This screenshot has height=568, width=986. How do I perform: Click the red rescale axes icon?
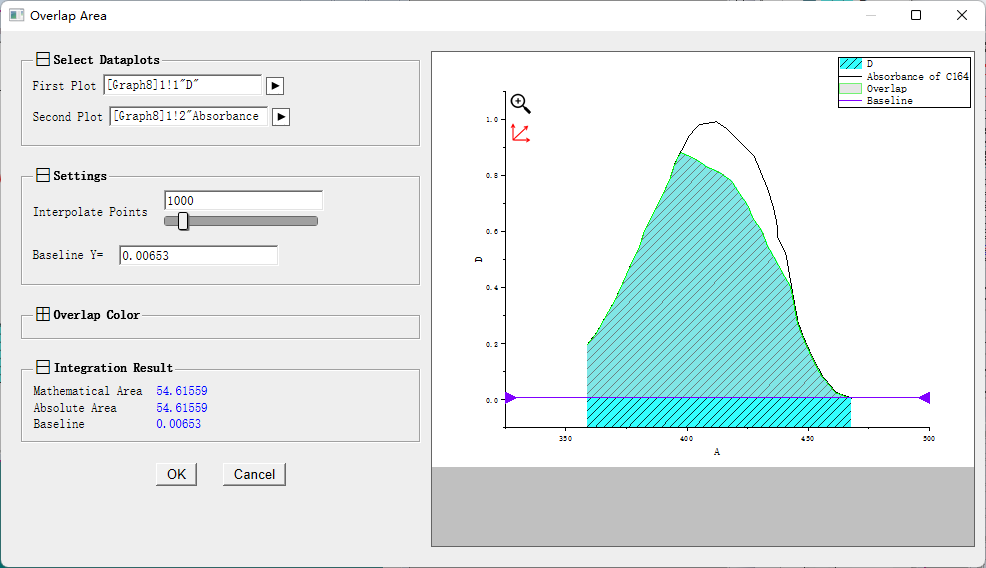pos(520,133)
